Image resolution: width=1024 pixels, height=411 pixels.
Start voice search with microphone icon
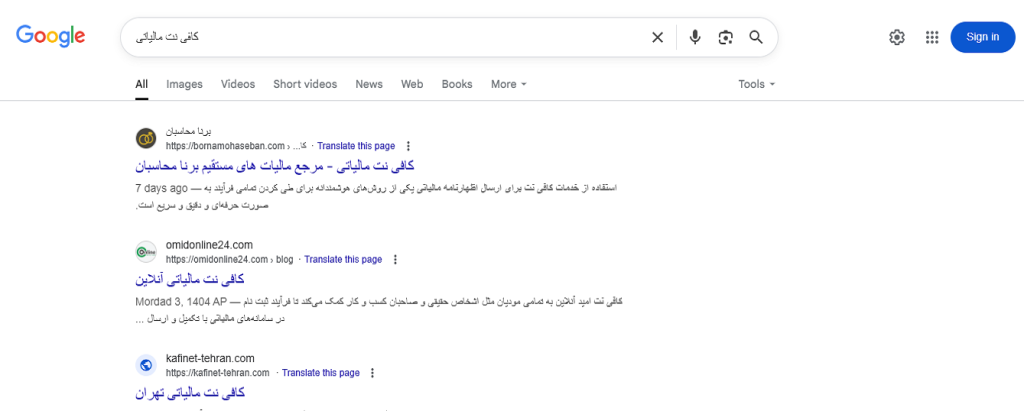[695, 37]
